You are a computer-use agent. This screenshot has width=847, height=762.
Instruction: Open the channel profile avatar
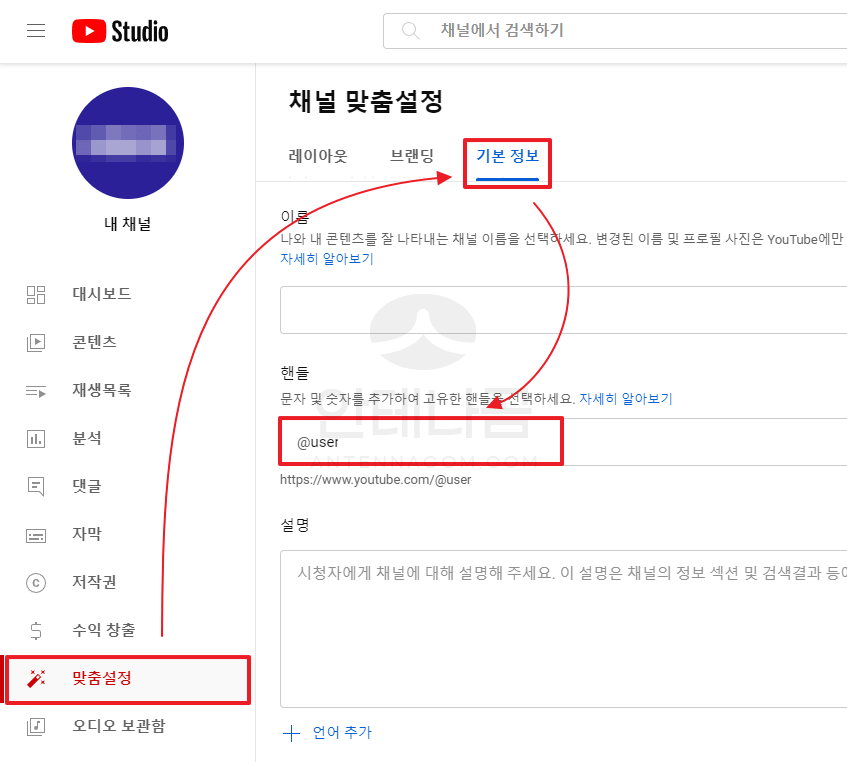(128, 143)
